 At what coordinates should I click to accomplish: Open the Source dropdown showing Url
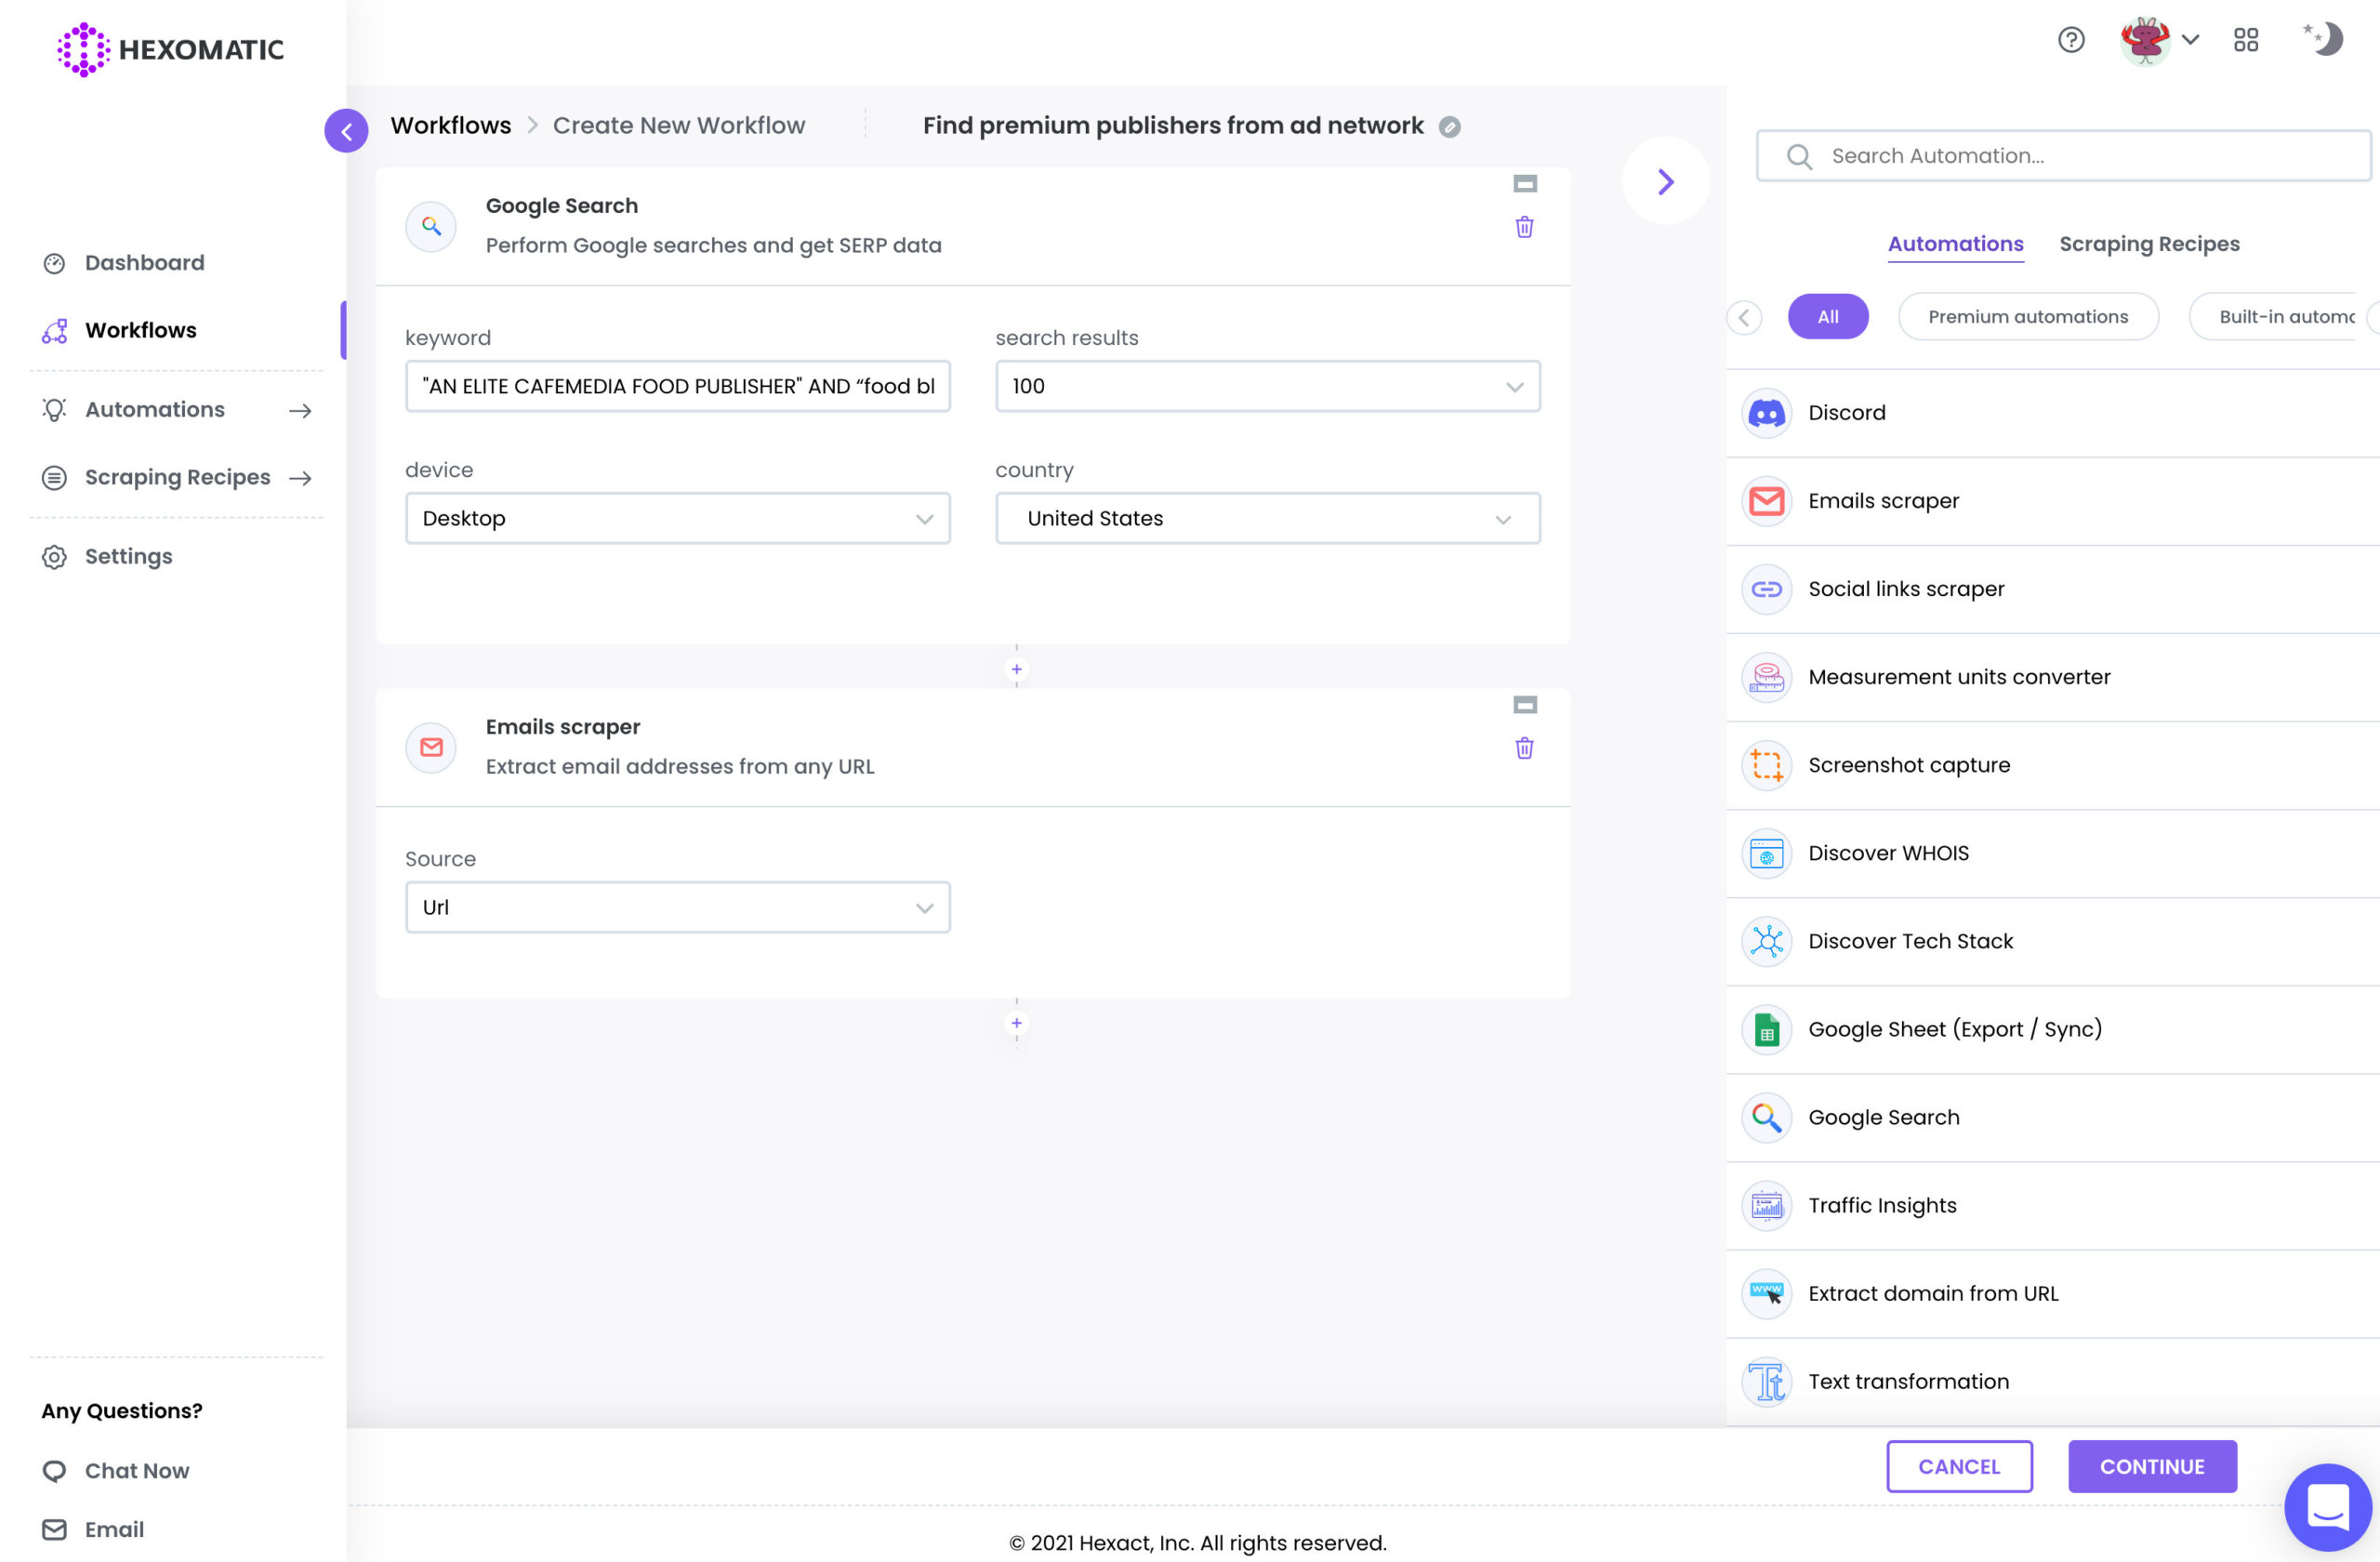[x=677, y=907]
